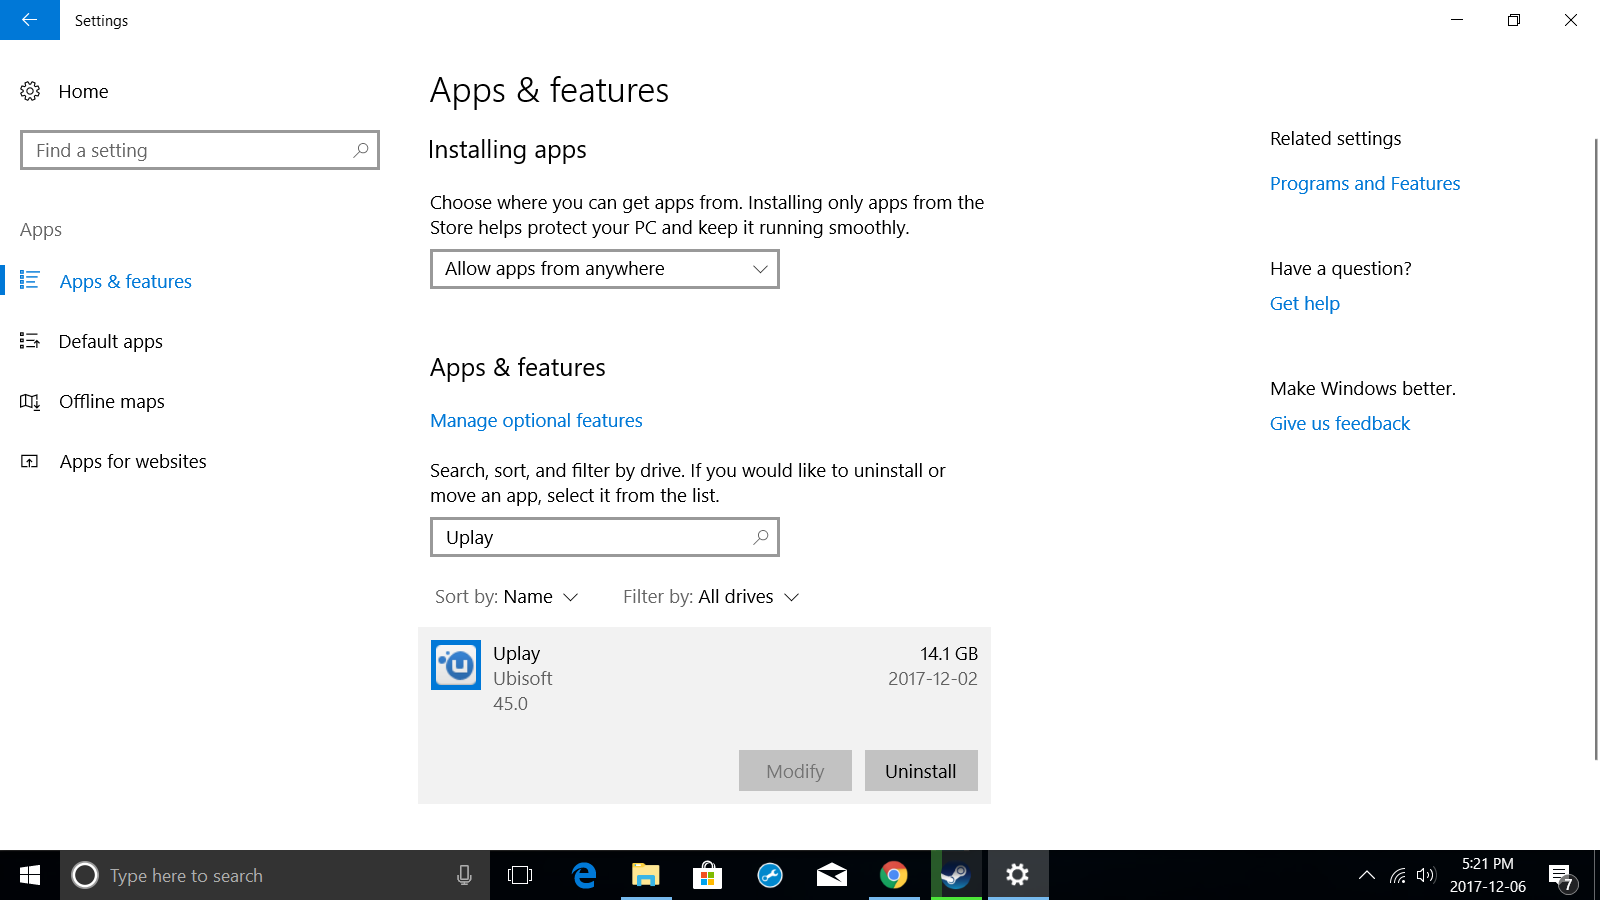
Task: Open File Explorer from the taskbar
Action: click(x=646, y=875)
